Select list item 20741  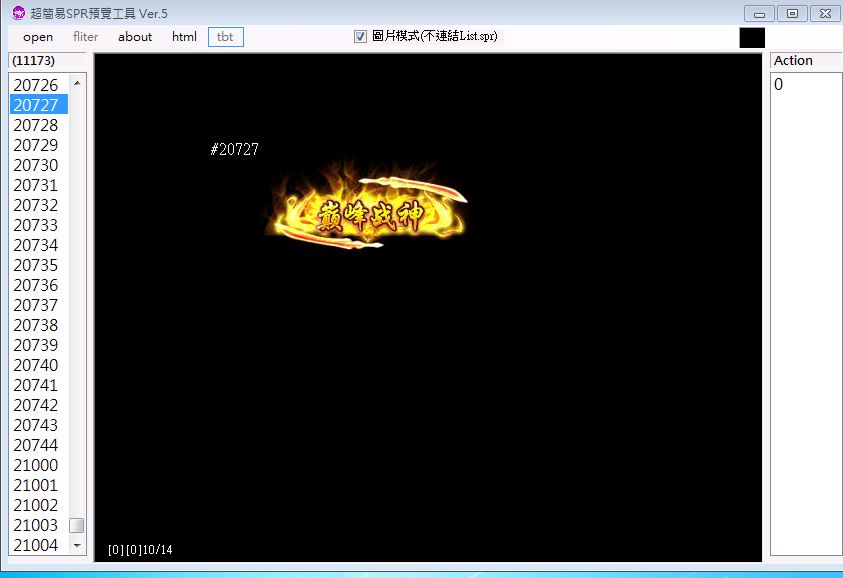[x=39, y=385]
